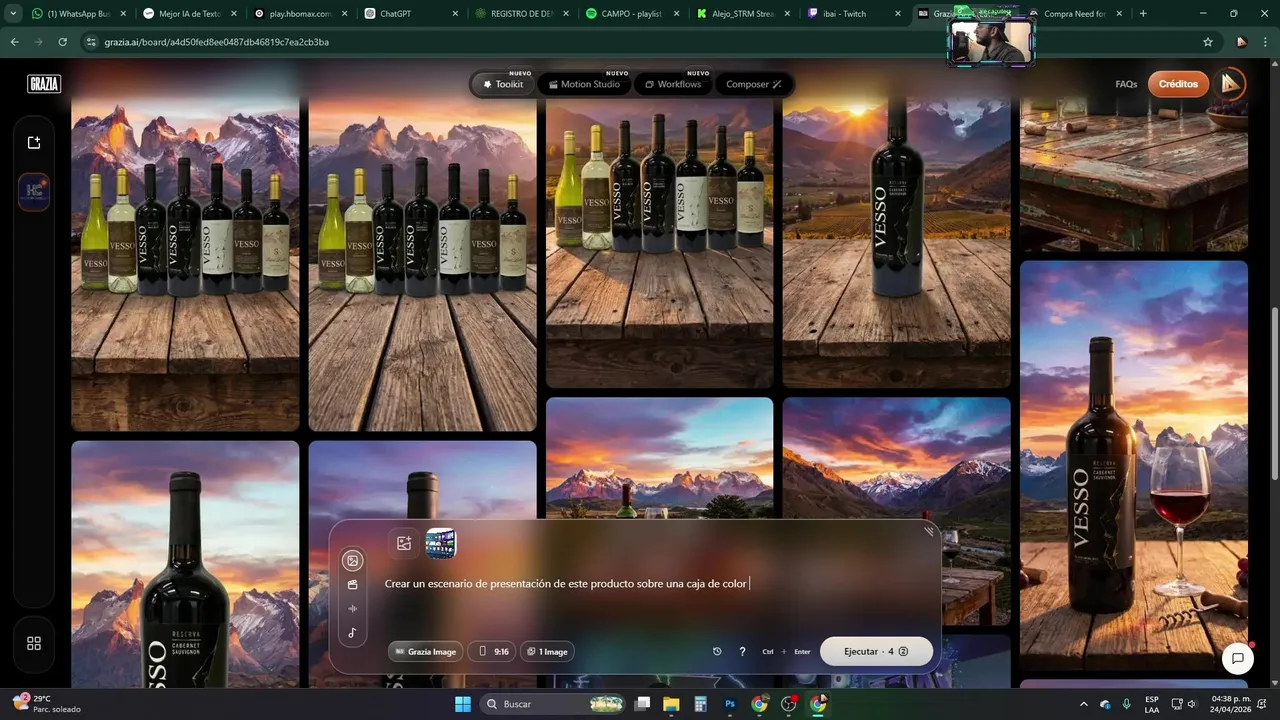
Task: Select image mode in prompt panel
Action: [352, 561]
